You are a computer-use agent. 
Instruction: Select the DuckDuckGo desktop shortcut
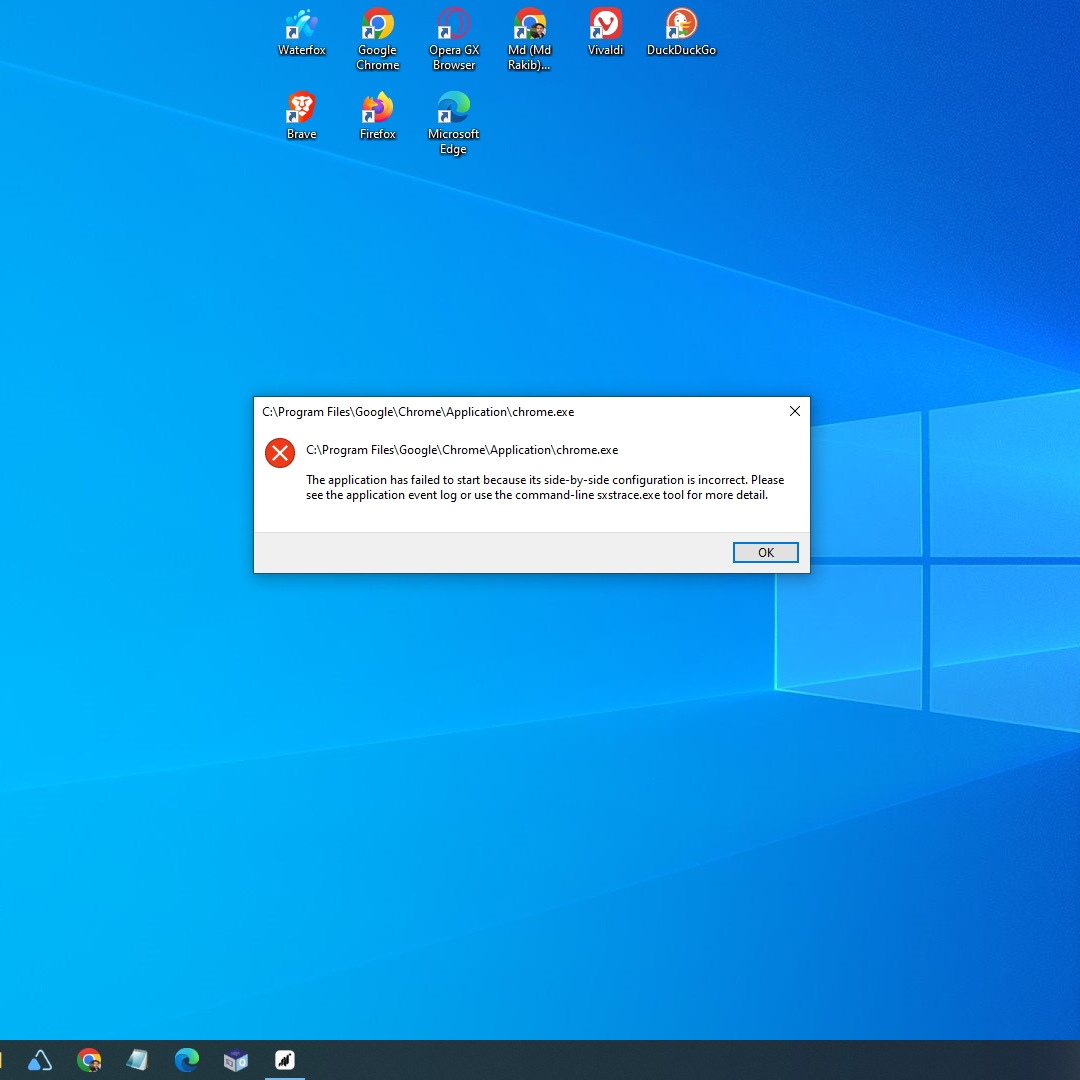[681, 32]
